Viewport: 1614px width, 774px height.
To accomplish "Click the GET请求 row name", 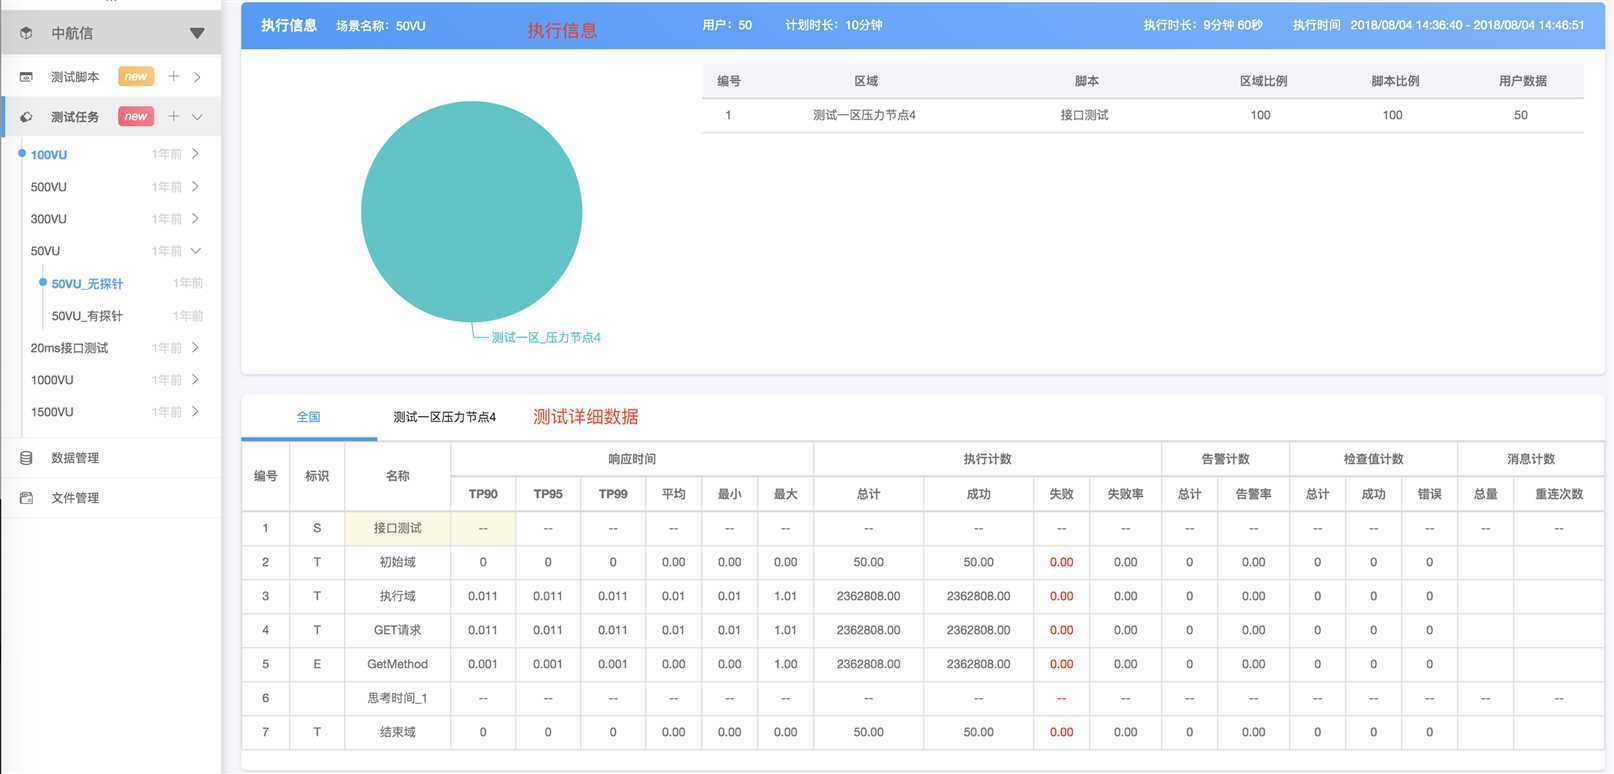I will [x=398, y=630].
